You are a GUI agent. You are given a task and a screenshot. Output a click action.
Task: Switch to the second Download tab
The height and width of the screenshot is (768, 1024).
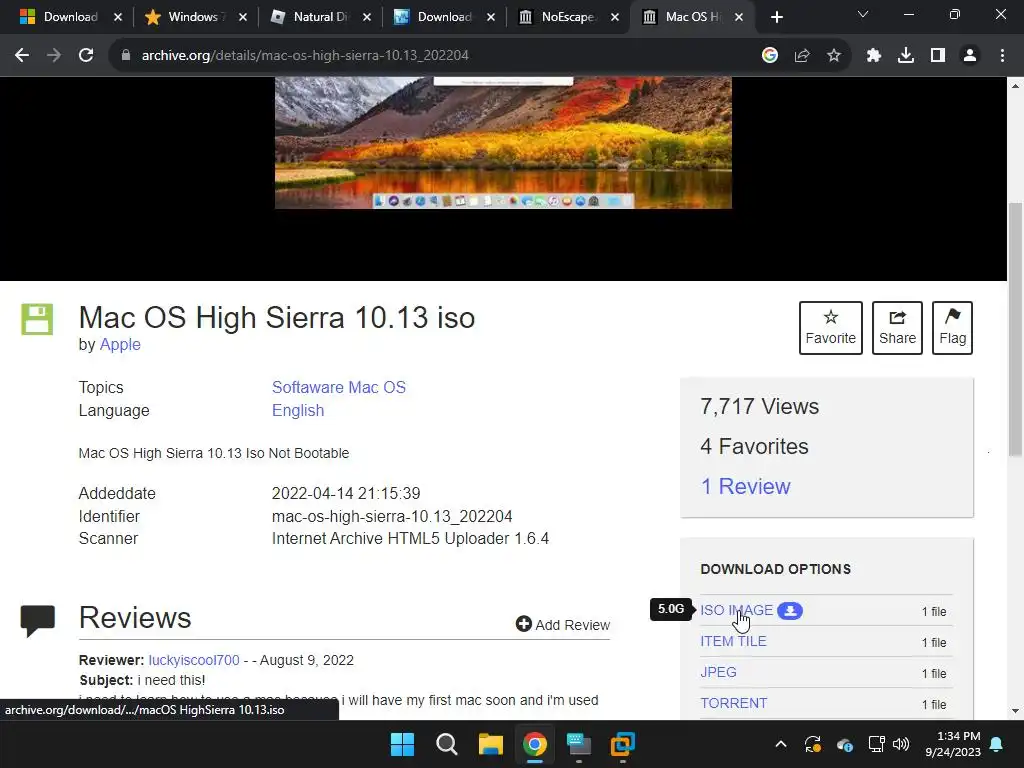point(434,17)
